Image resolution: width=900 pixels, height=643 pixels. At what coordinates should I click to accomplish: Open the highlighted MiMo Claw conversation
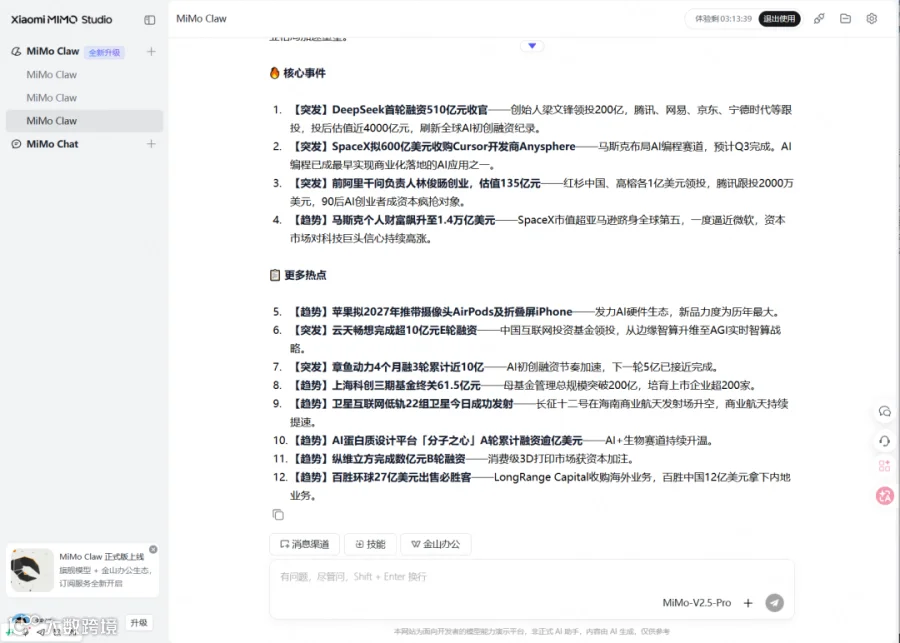[84, 121]
